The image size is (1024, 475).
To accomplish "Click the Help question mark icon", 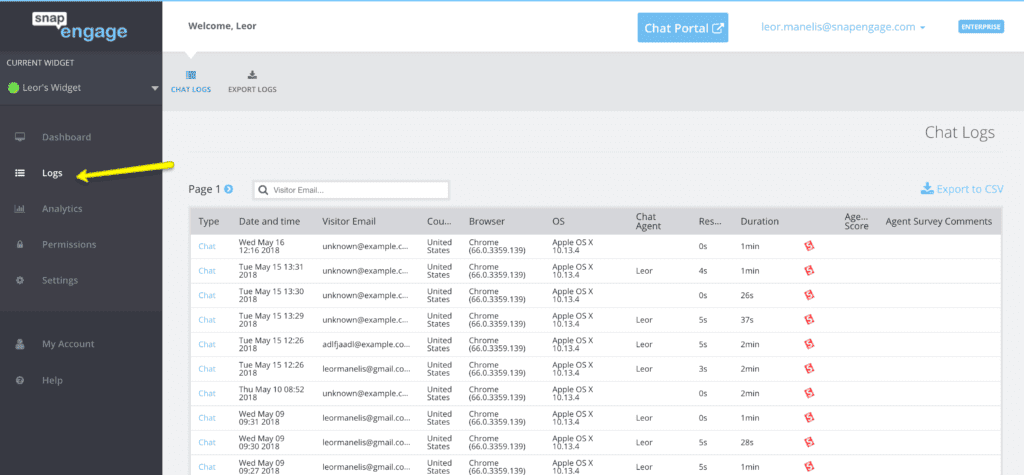I will [x=20, y=380].
